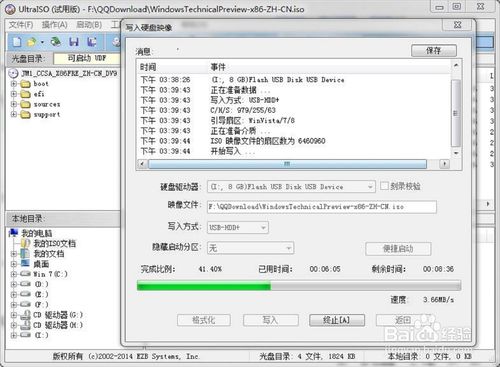500x367 pixels.
Task: Enable the 刻录校验 checkbox
Action: [384, 186]
